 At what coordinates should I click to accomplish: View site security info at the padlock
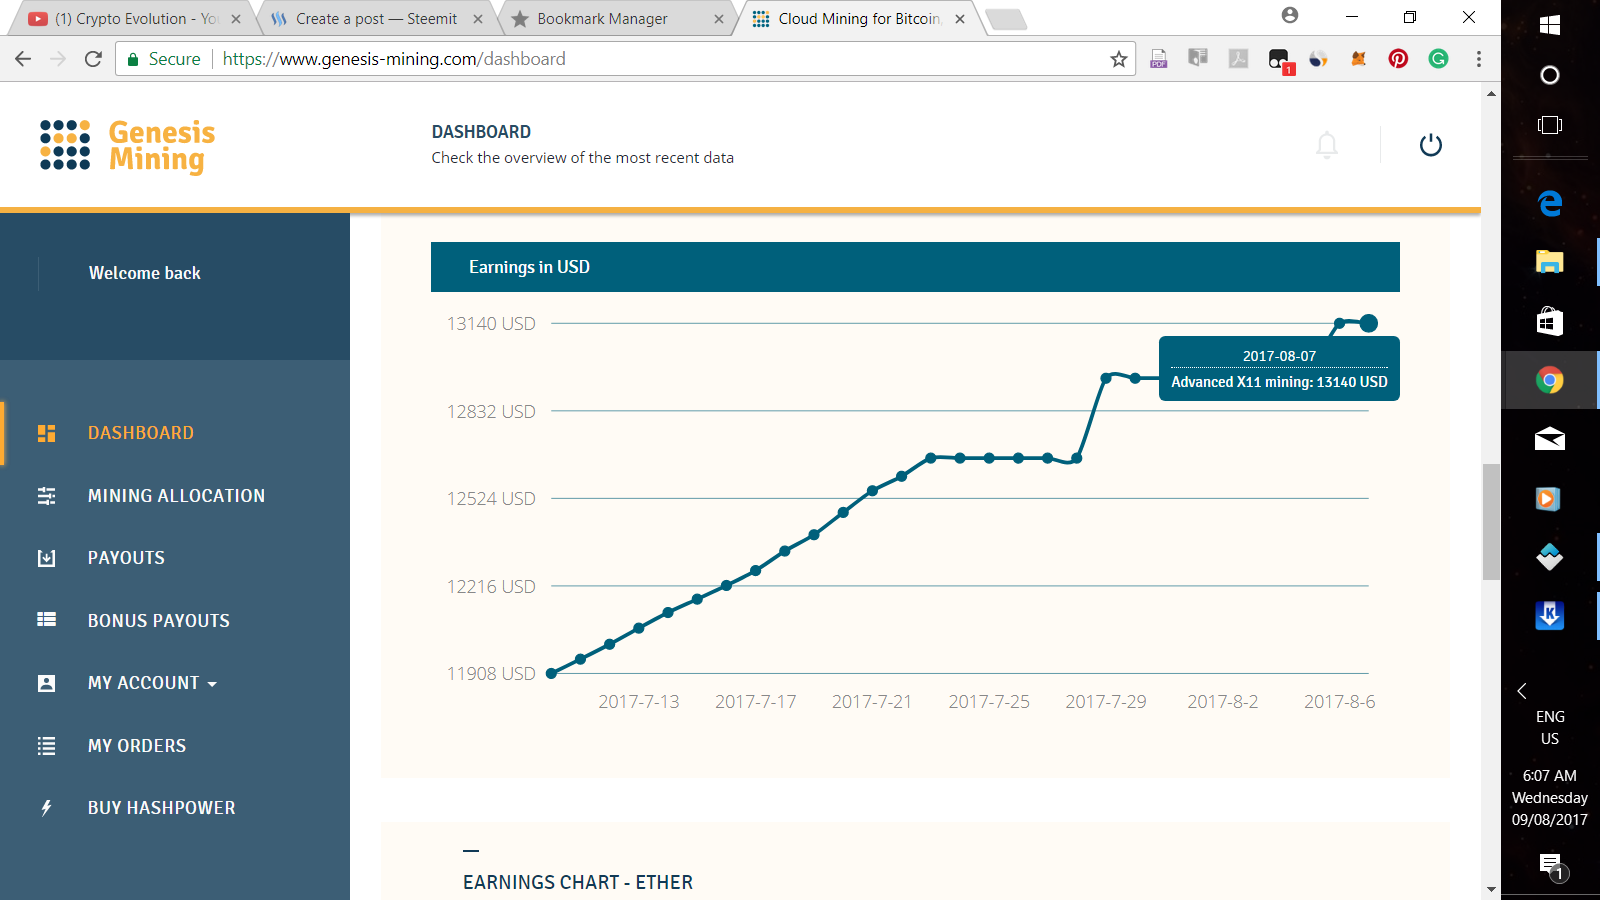pyautogui.click(x=133, y=60)
